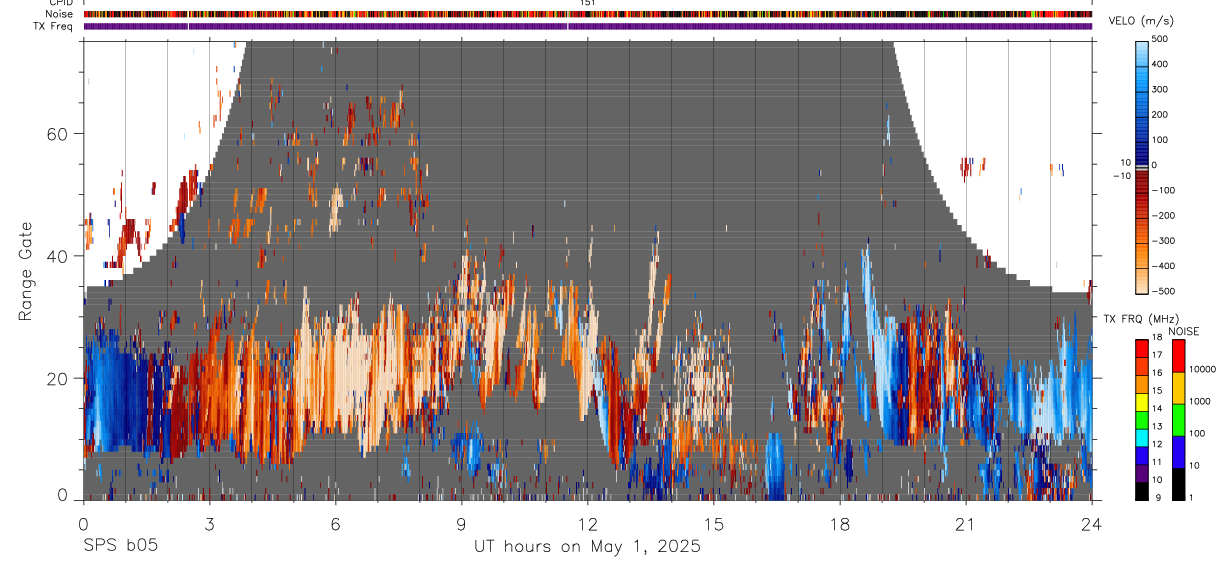1228x567 pixels.
Task: Click the red 17–18 MHz TX FRQ swatch
Action: tap(1142, 348)
